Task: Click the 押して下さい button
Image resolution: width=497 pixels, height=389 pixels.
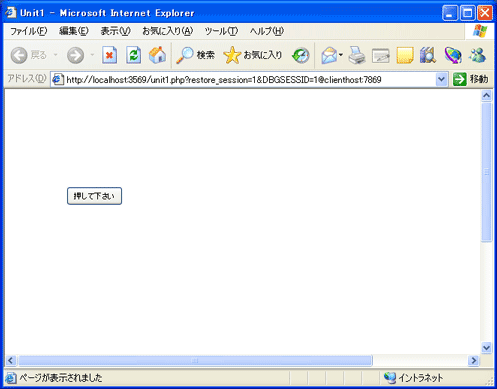Action: [x=94, y=196]
